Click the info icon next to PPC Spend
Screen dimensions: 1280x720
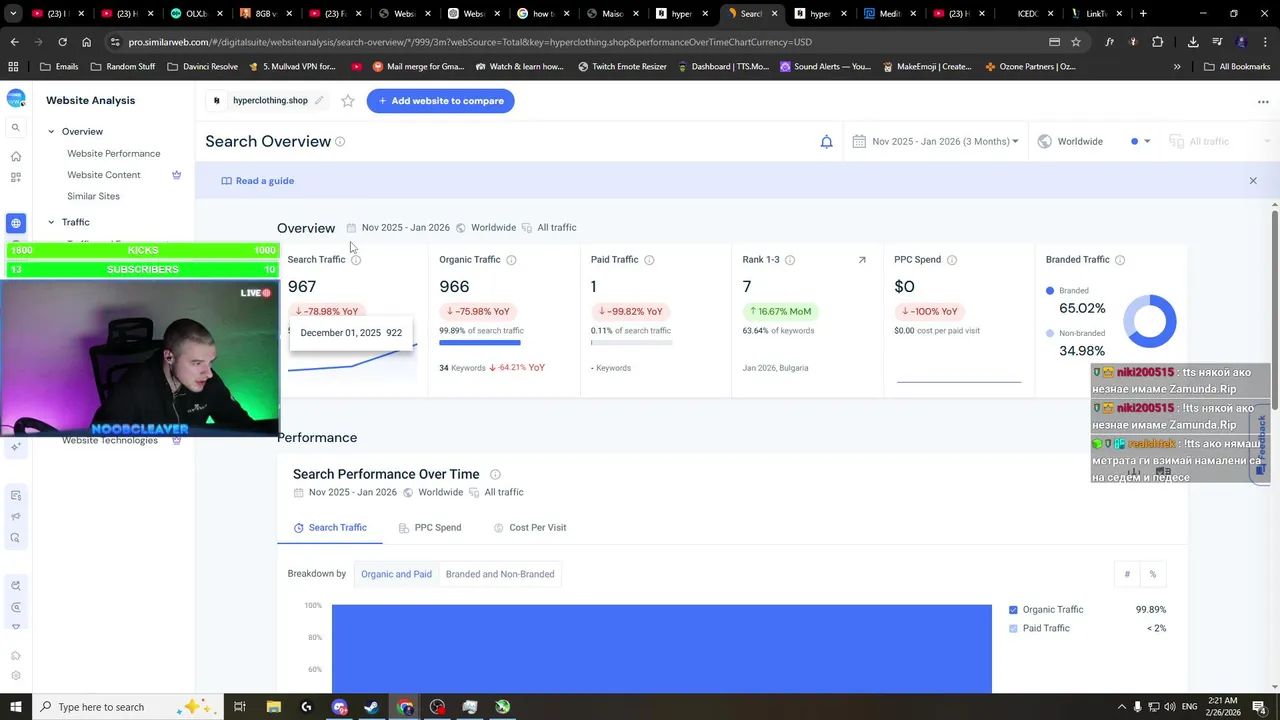click(952, 260)
